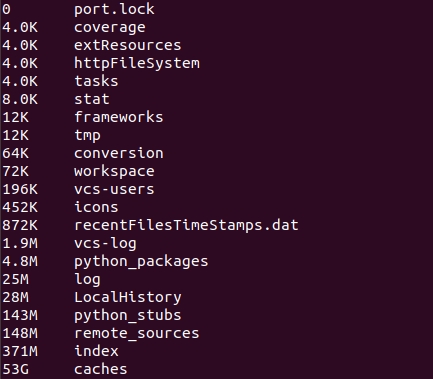Click the port.lock filename text
Image resolution: width=433 pixels, height=379 pixels.
coord(114,9)
